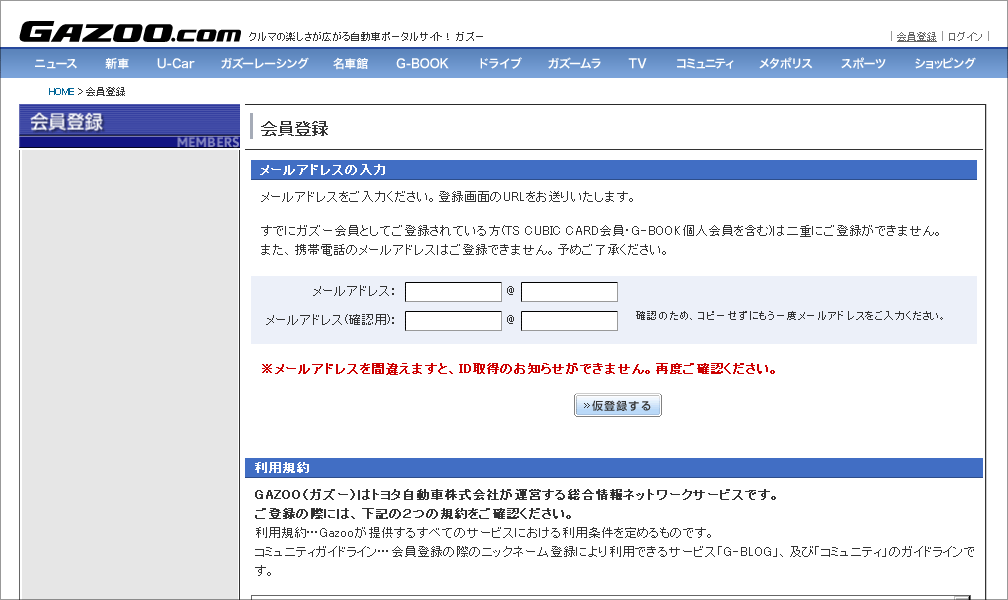Follow the HOME breadcrumb link
The image size is (1008, 600).
pyautogui.click(x=61, y=92)
